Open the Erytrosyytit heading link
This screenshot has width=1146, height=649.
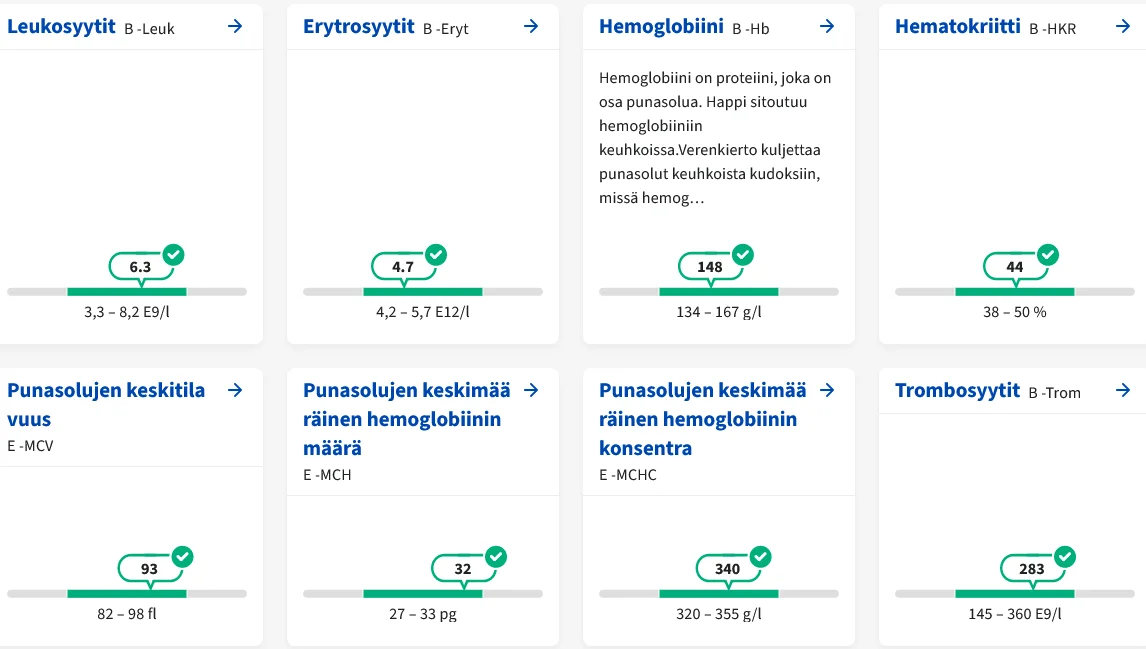point(358,27)
